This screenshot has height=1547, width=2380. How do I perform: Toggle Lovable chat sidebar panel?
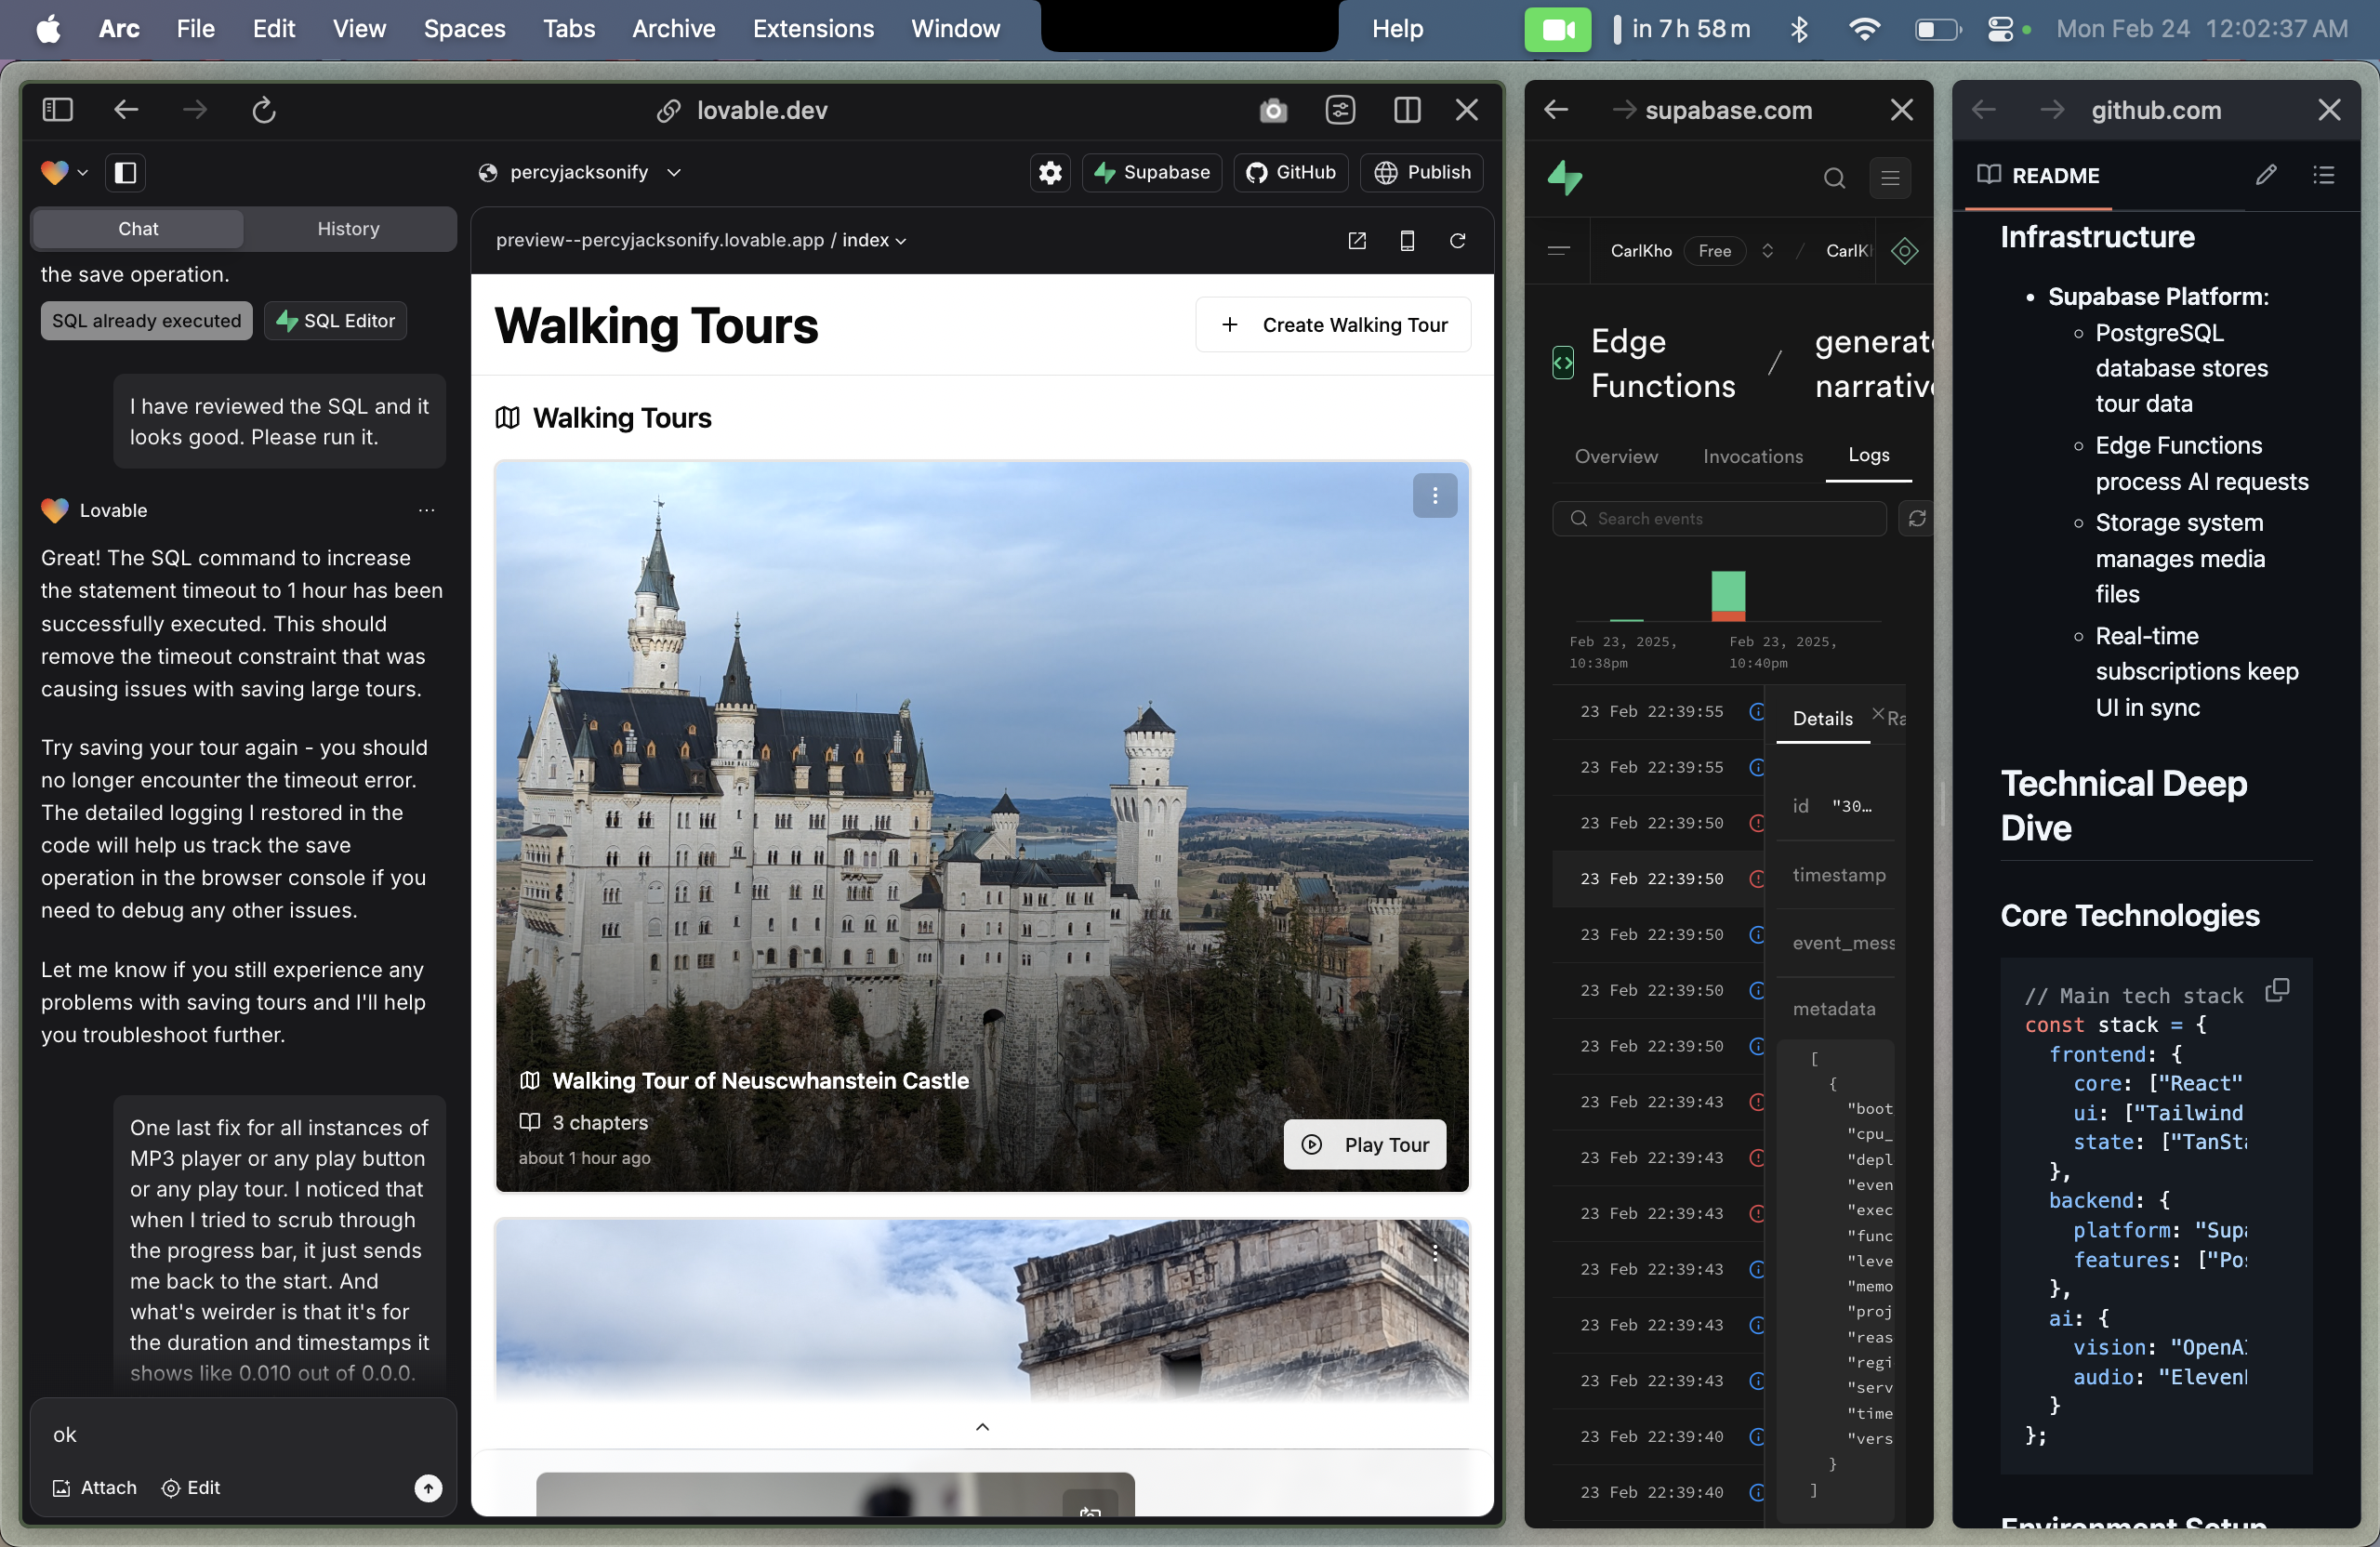(126, 173)
